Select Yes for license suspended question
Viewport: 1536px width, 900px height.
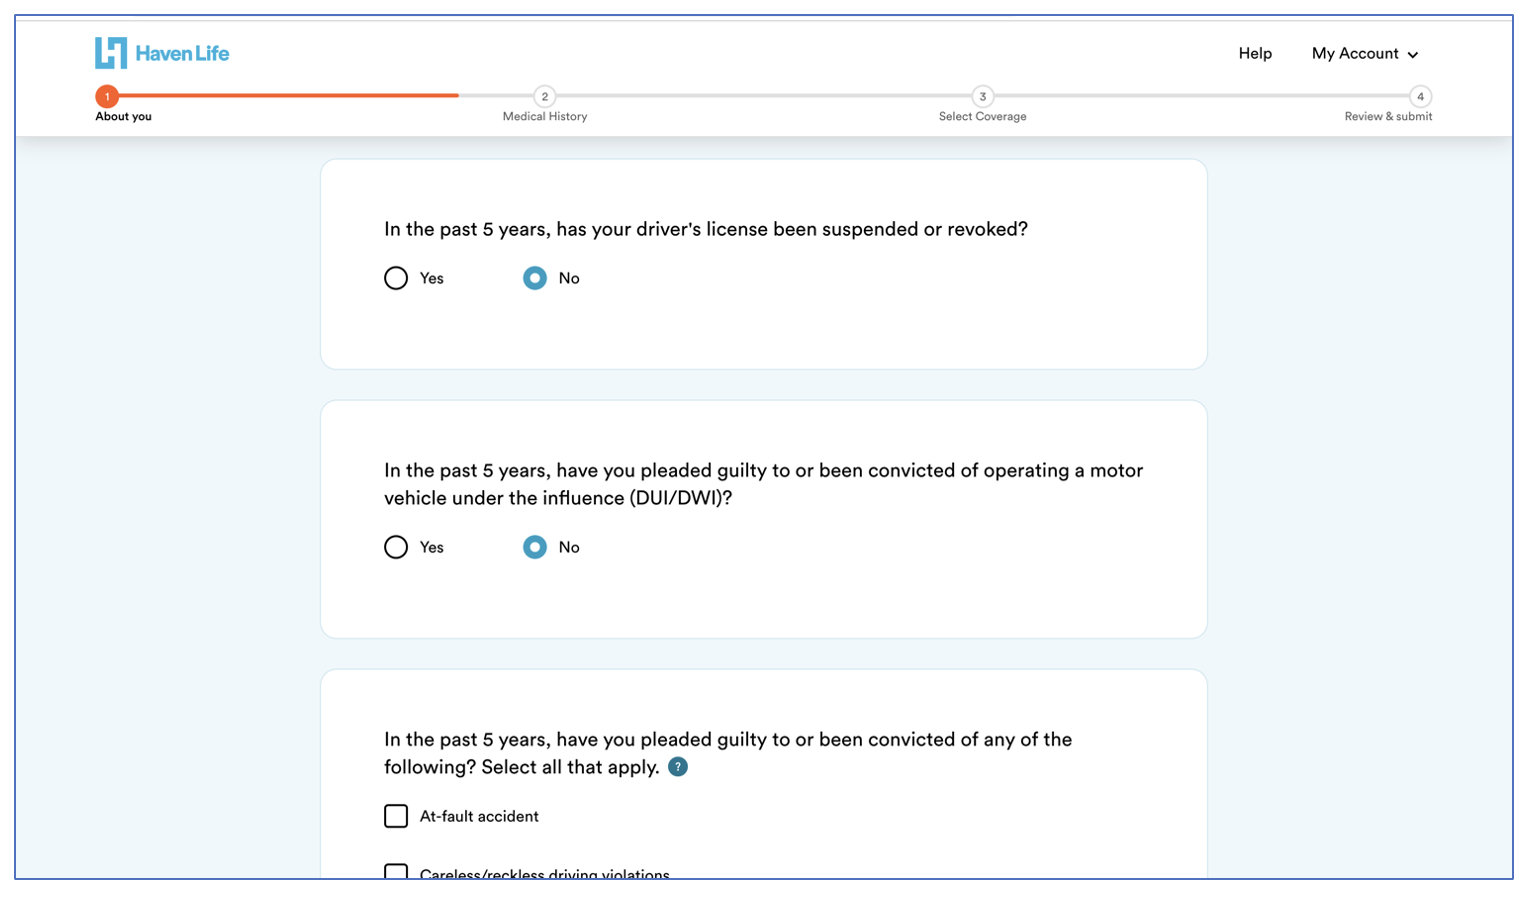tap(396, 278)
